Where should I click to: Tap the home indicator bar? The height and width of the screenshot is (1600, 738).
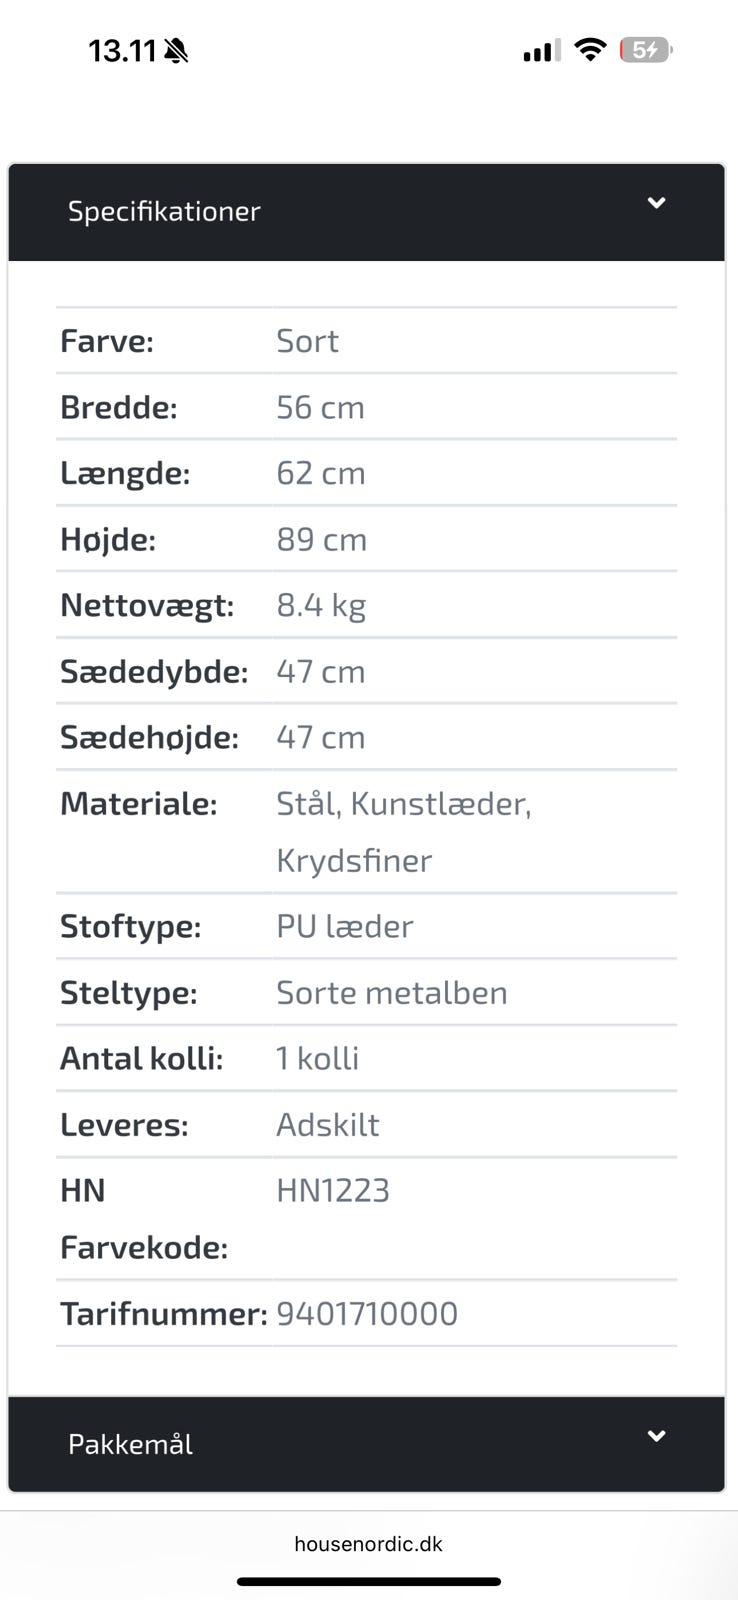pos(368,1581)
